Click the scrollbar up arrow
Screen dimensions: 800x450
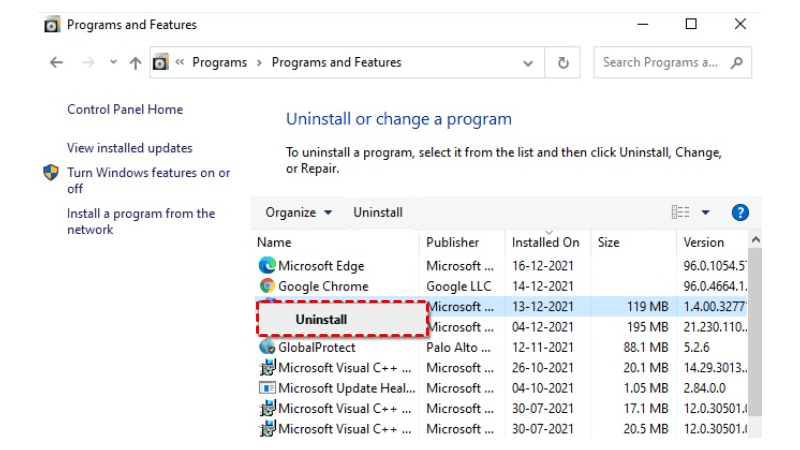point(756,239)
